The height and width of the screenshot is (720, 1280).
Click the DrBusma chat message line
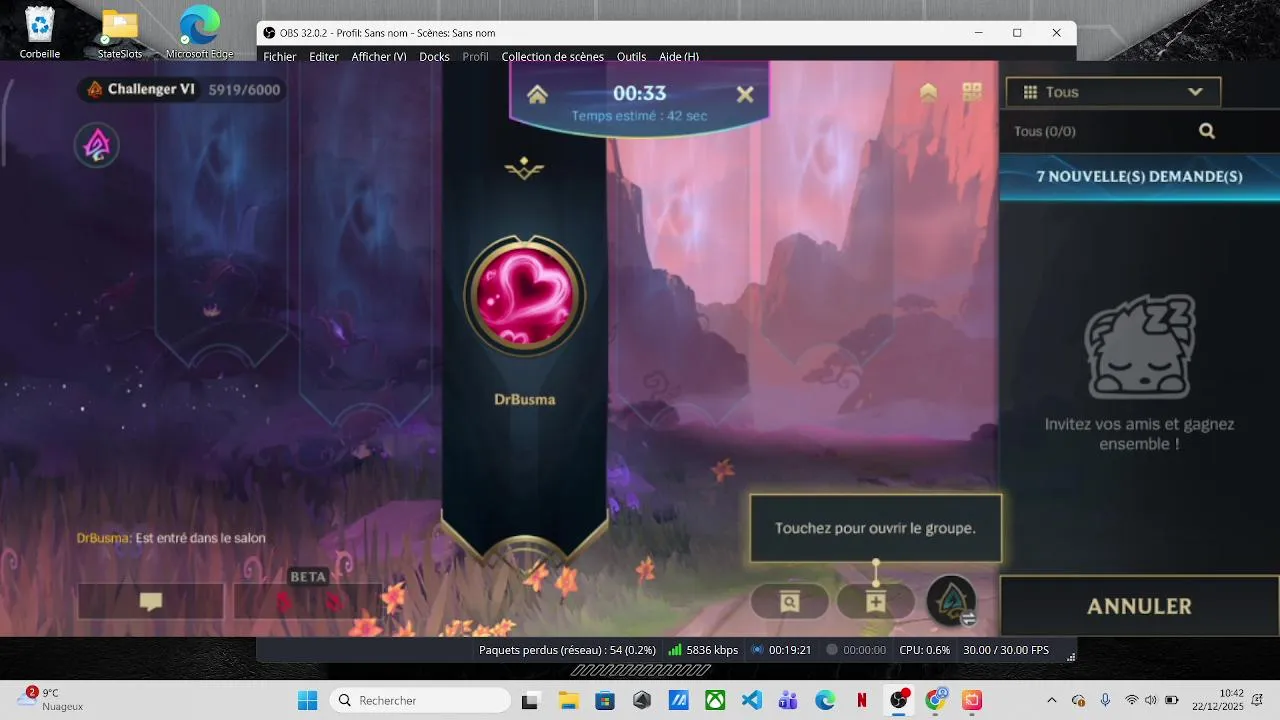171,538
